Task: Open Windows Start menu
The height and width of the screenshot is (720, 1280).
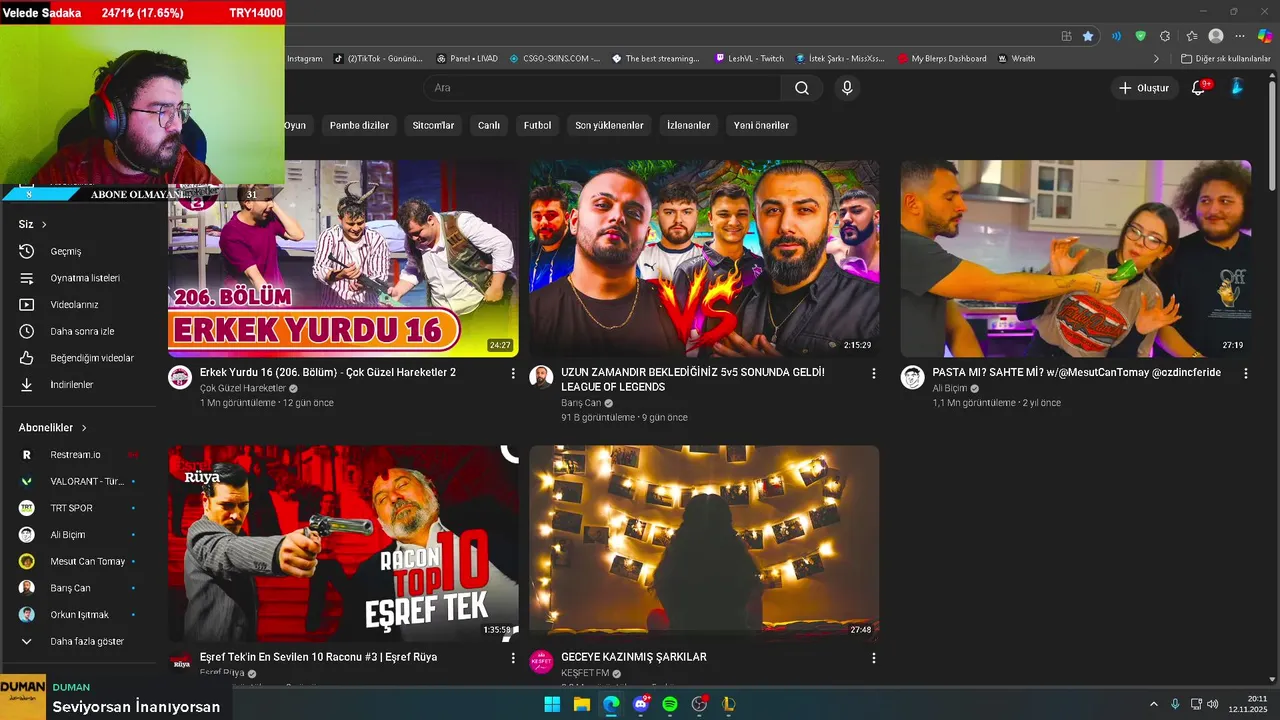Action: (x=552, y=704)
